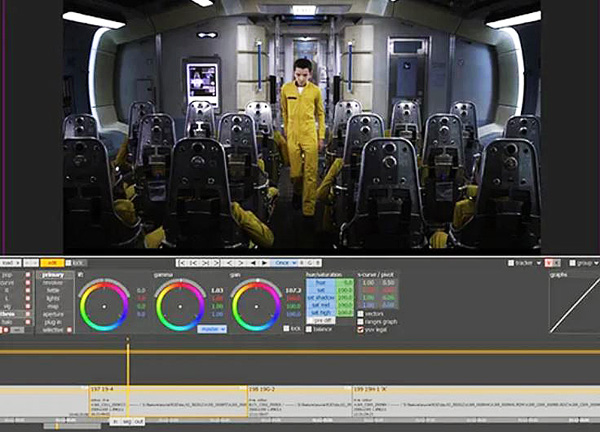Click the in button under the timeline
The height and width of the screenshot is (432, 600).
click(116, 422)
